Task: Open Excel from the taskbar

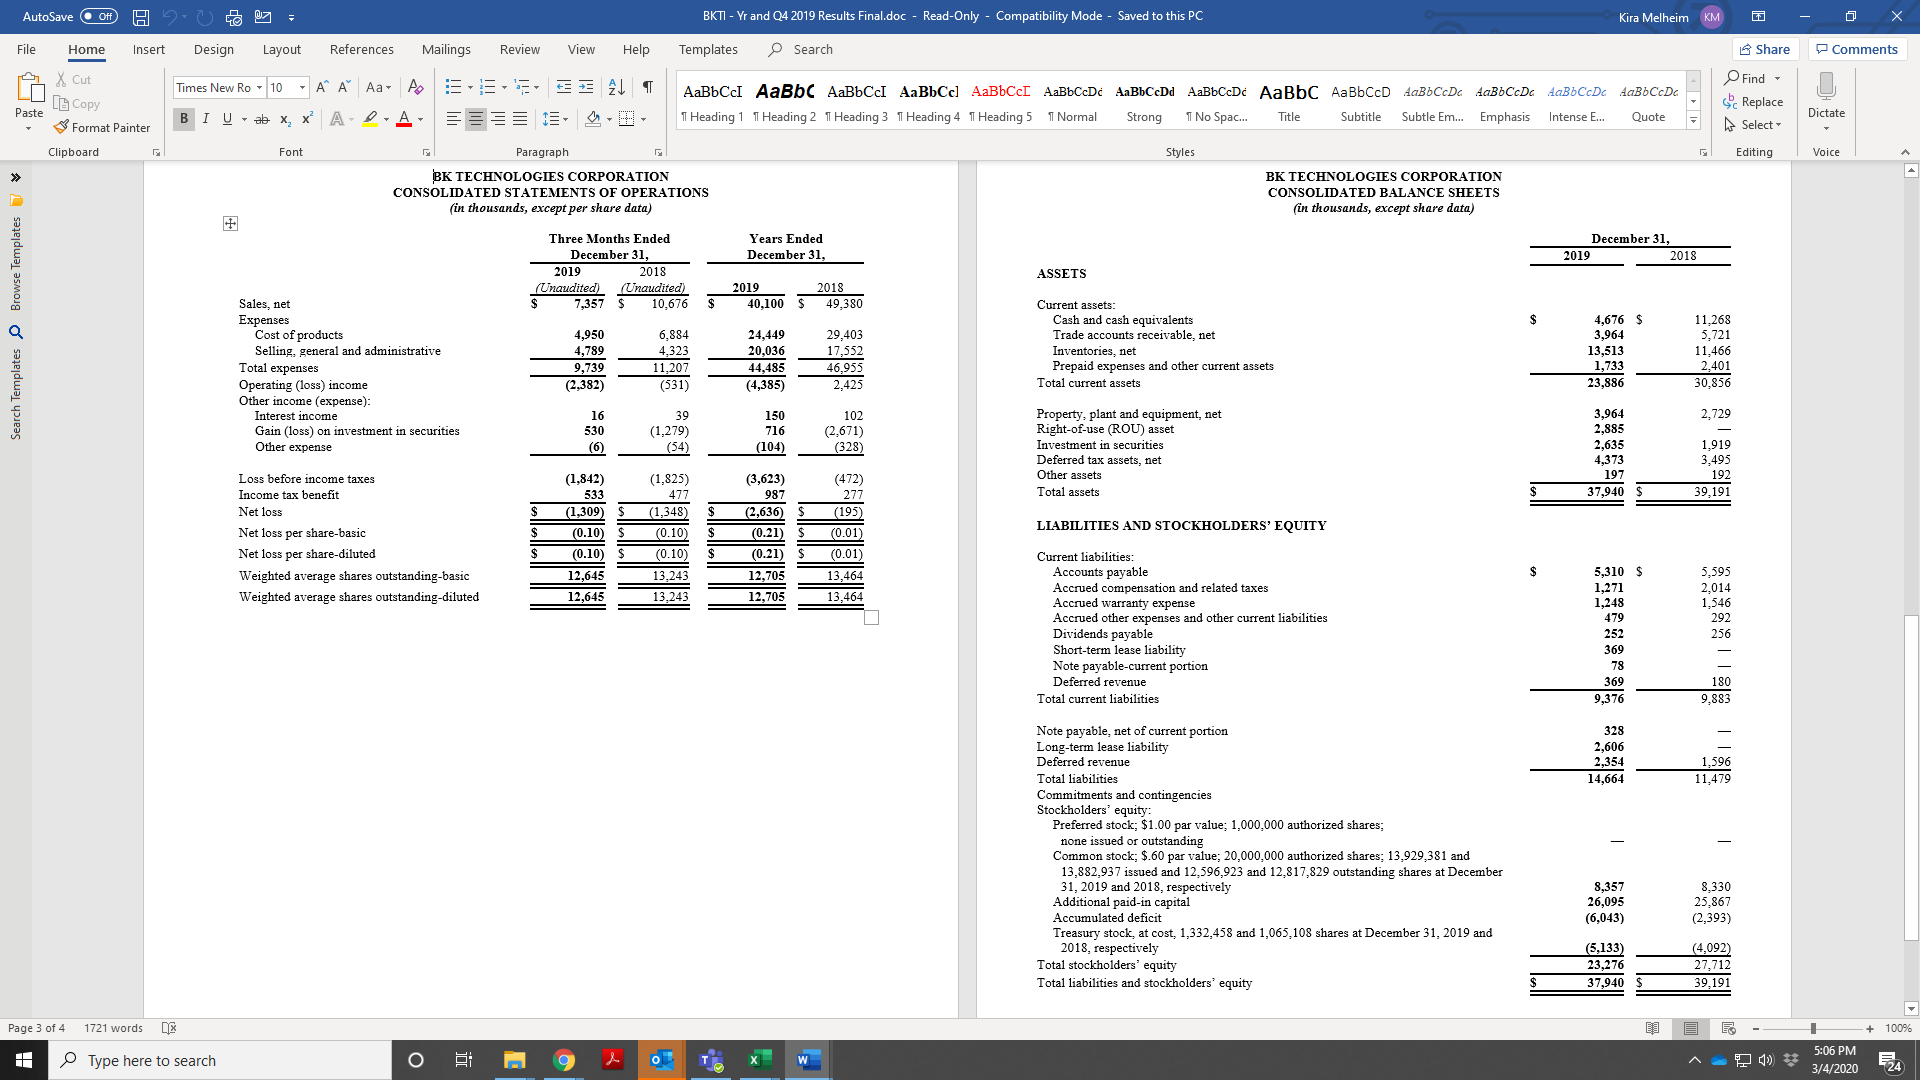Action: coord(759,1060)
